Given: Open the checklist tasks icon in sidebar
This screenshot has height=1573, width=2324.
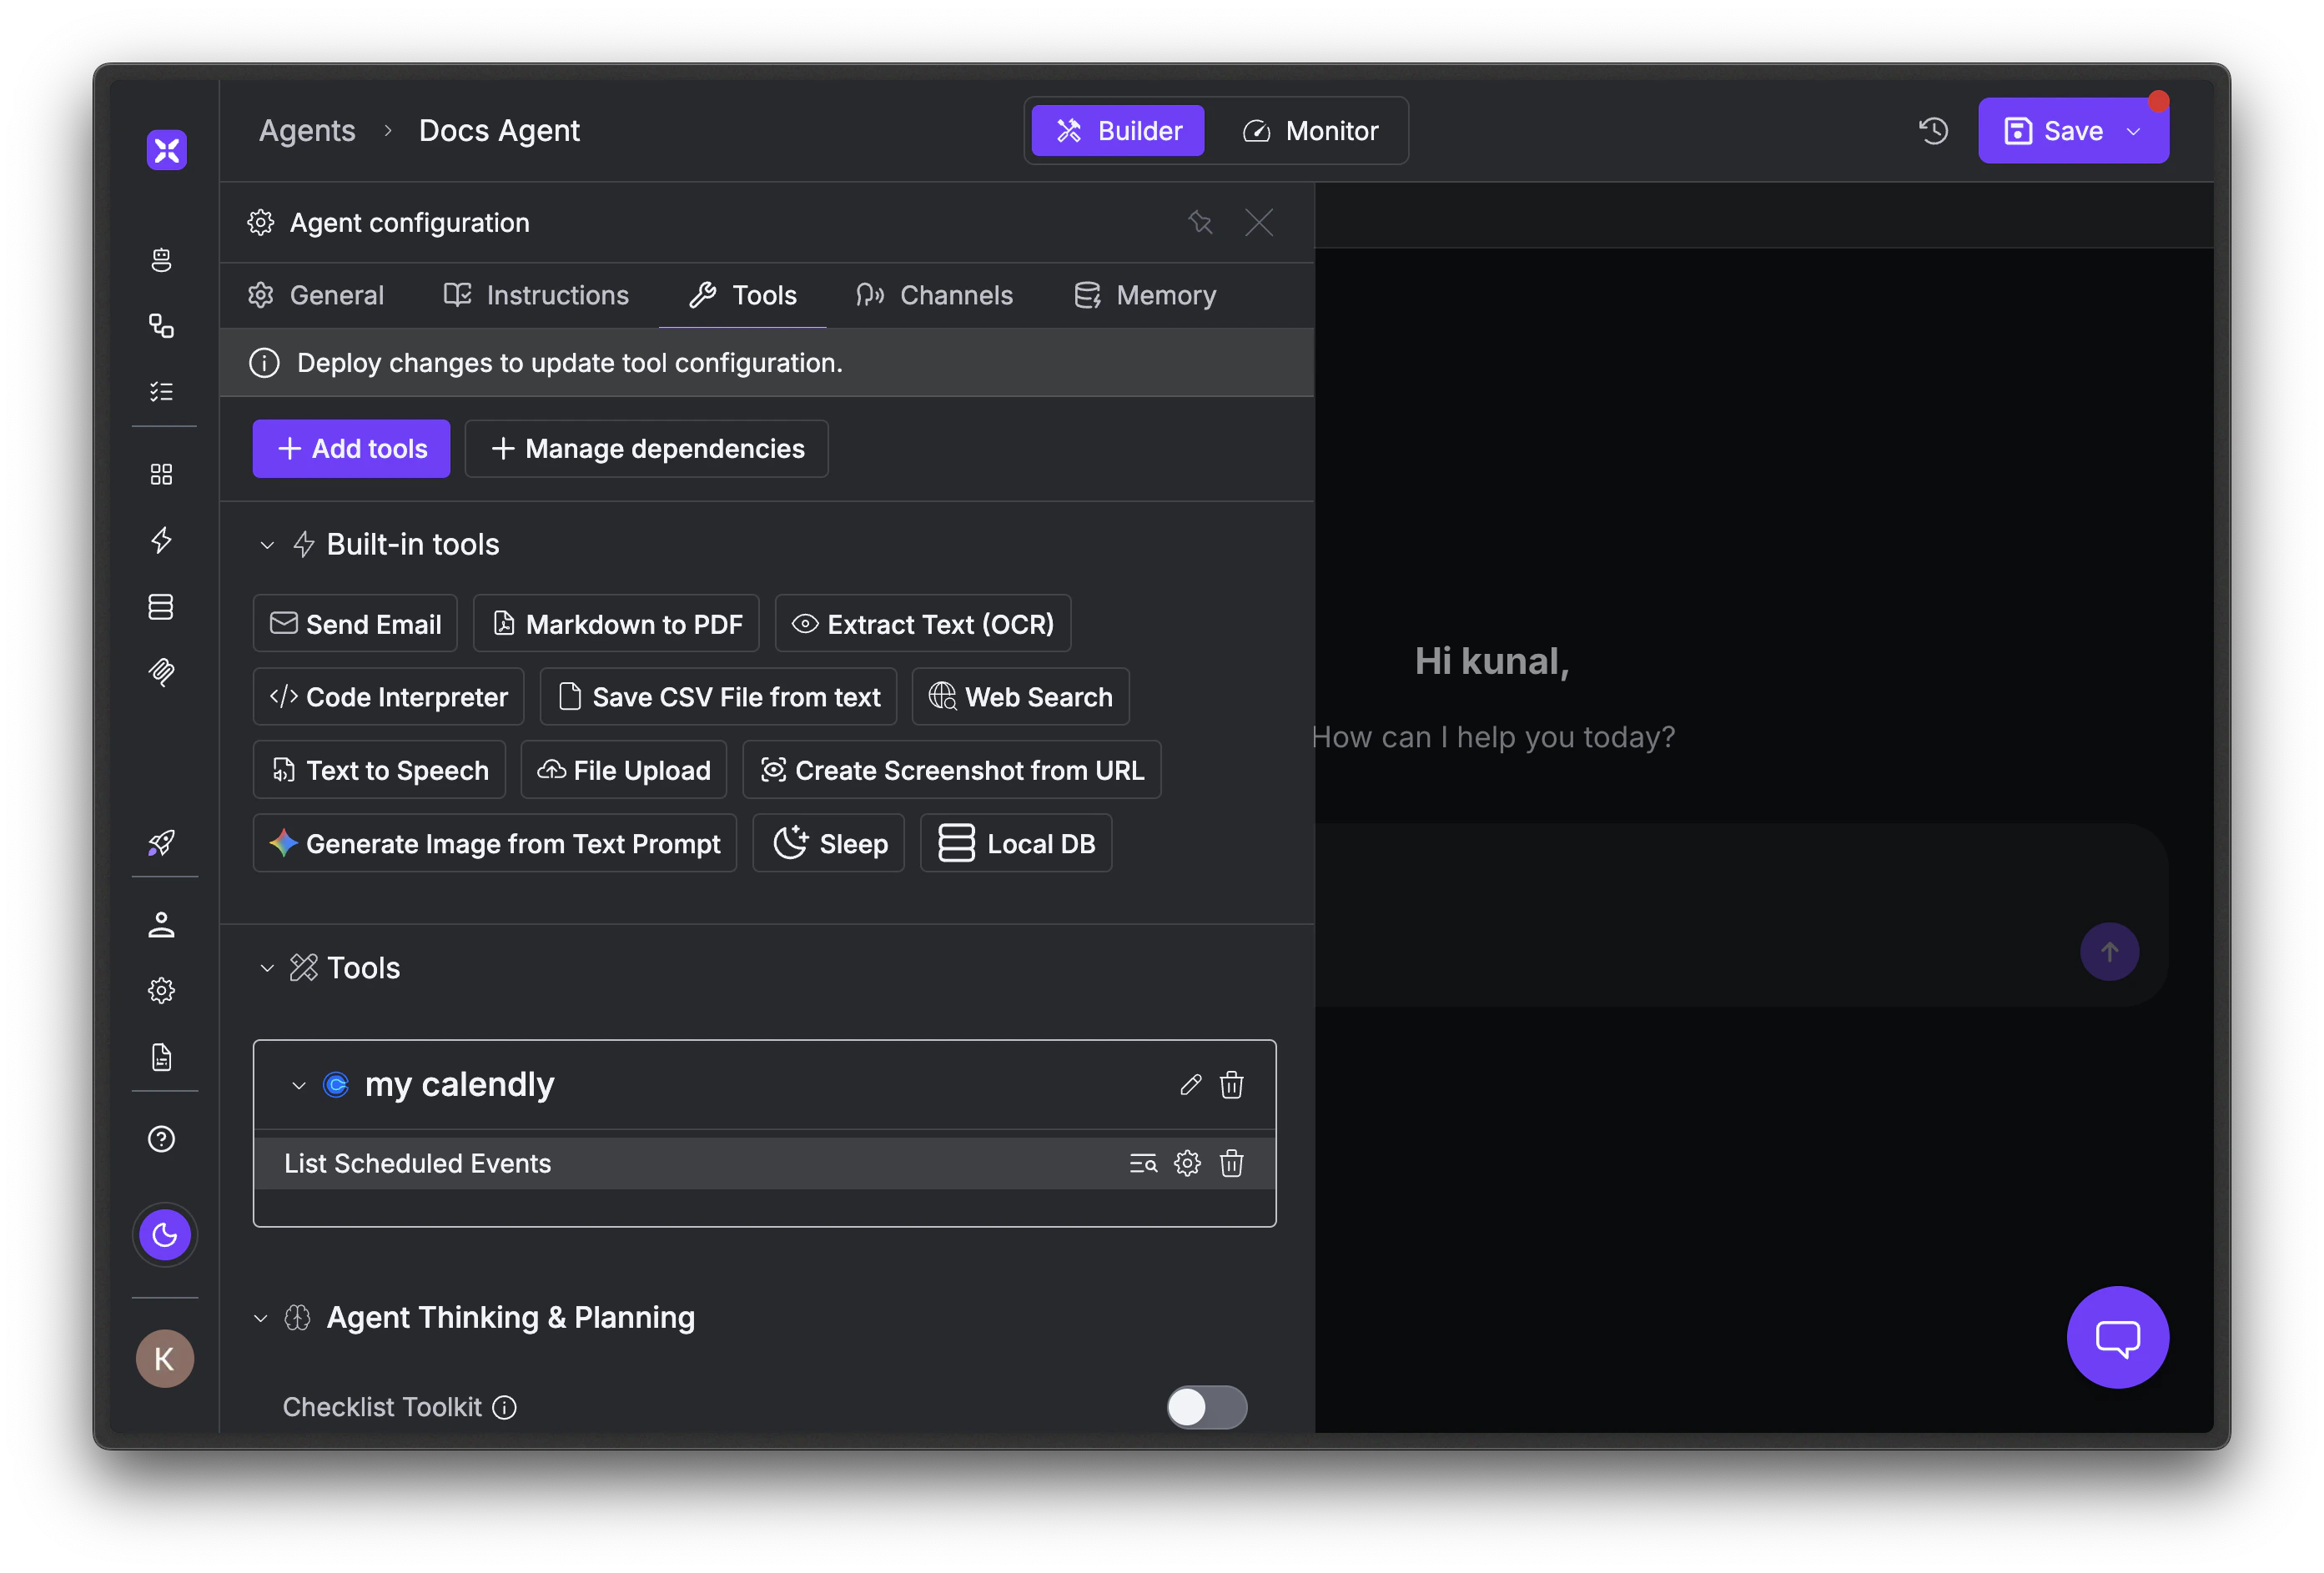Looking at the screenshot, I should click(162, 391).
